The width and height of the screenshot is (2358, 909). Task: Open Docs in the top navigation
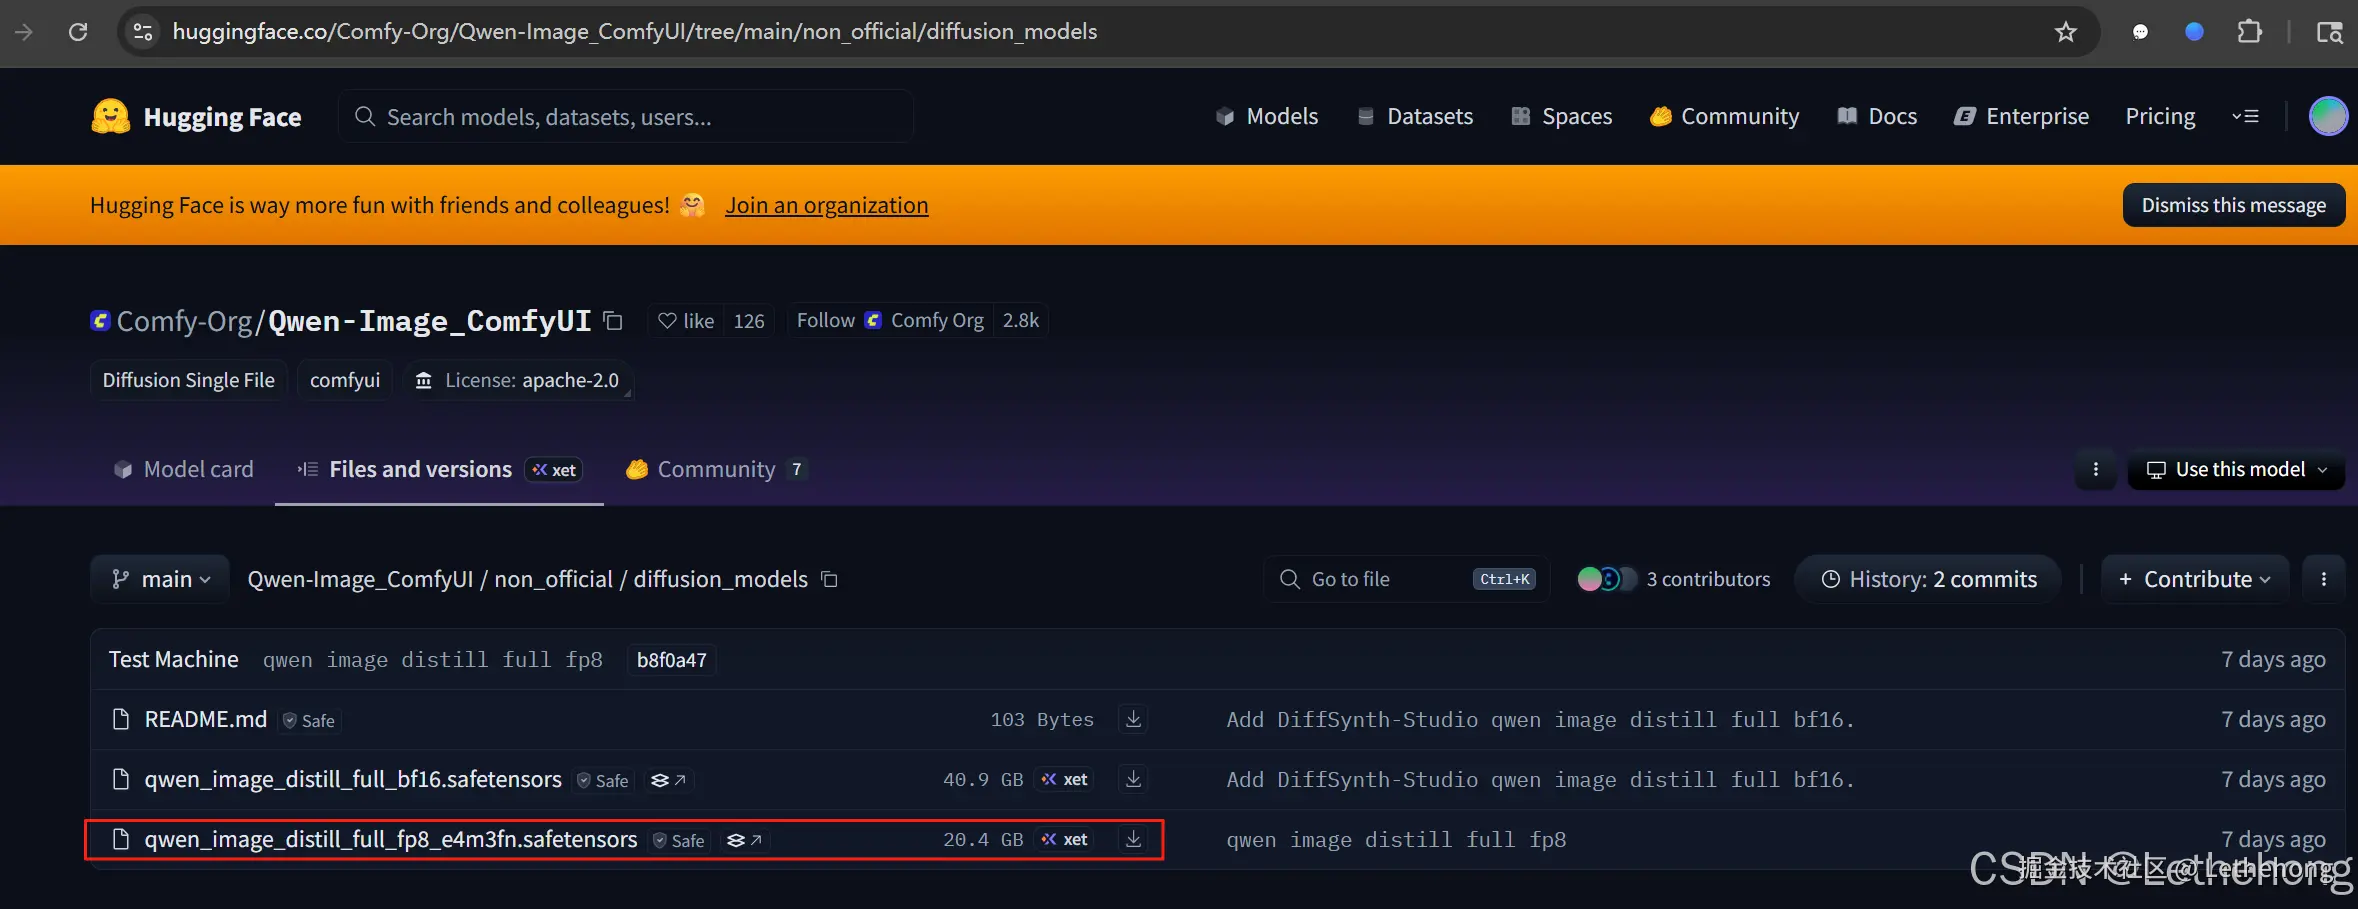click(1877, 116)
